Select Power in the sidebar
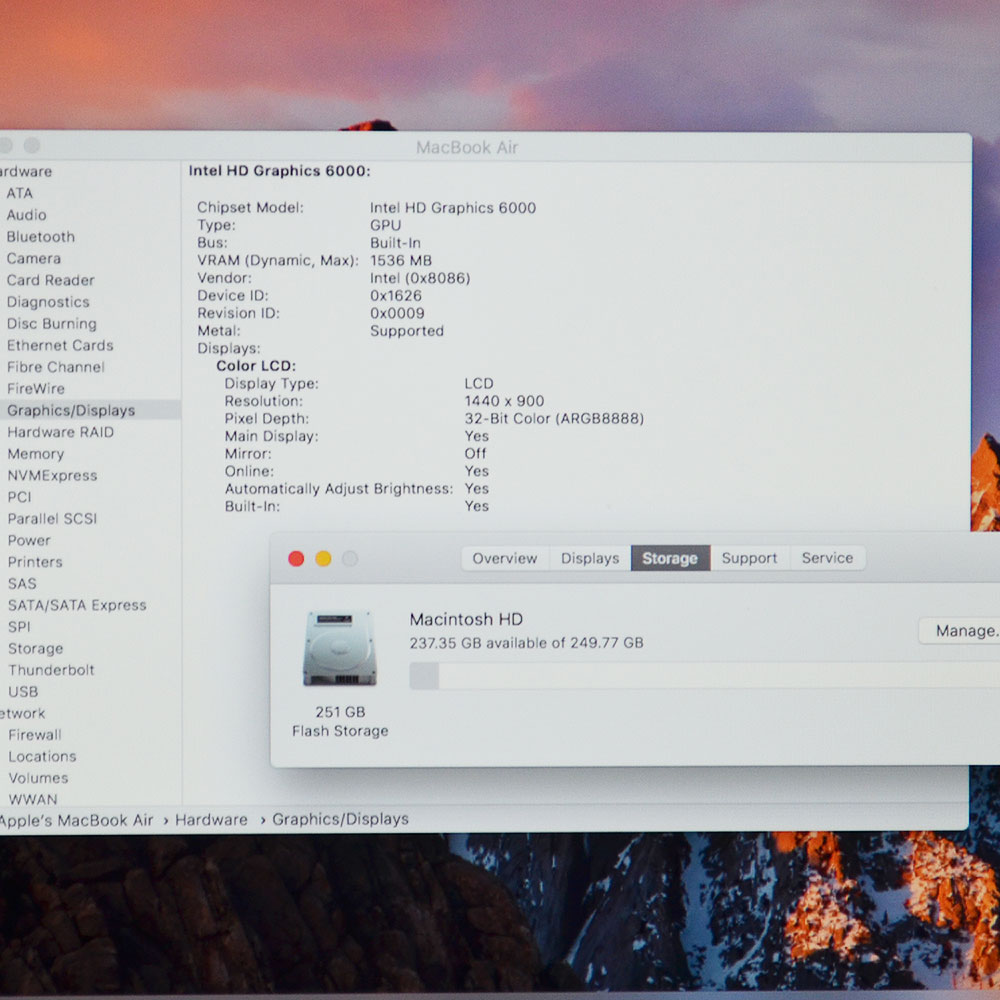The width and height of the screenshot is (1000, 1000). point(29,540)
